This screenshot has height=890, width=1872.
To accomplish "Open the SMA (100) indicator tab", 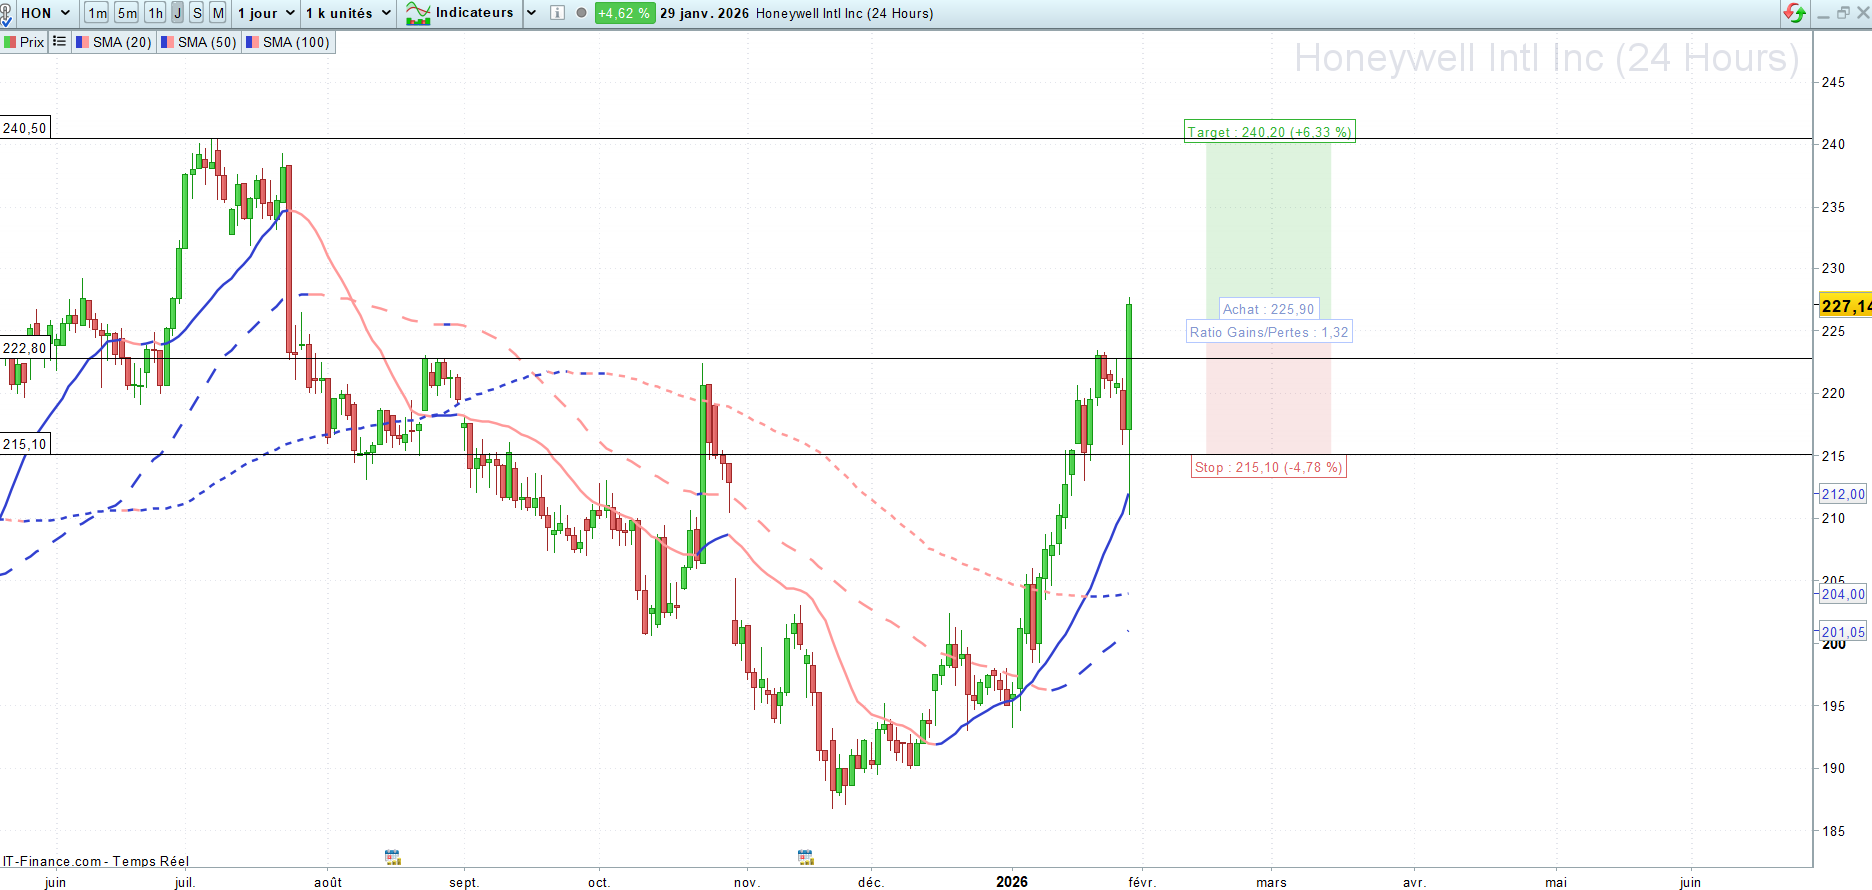I will [288, 42].
